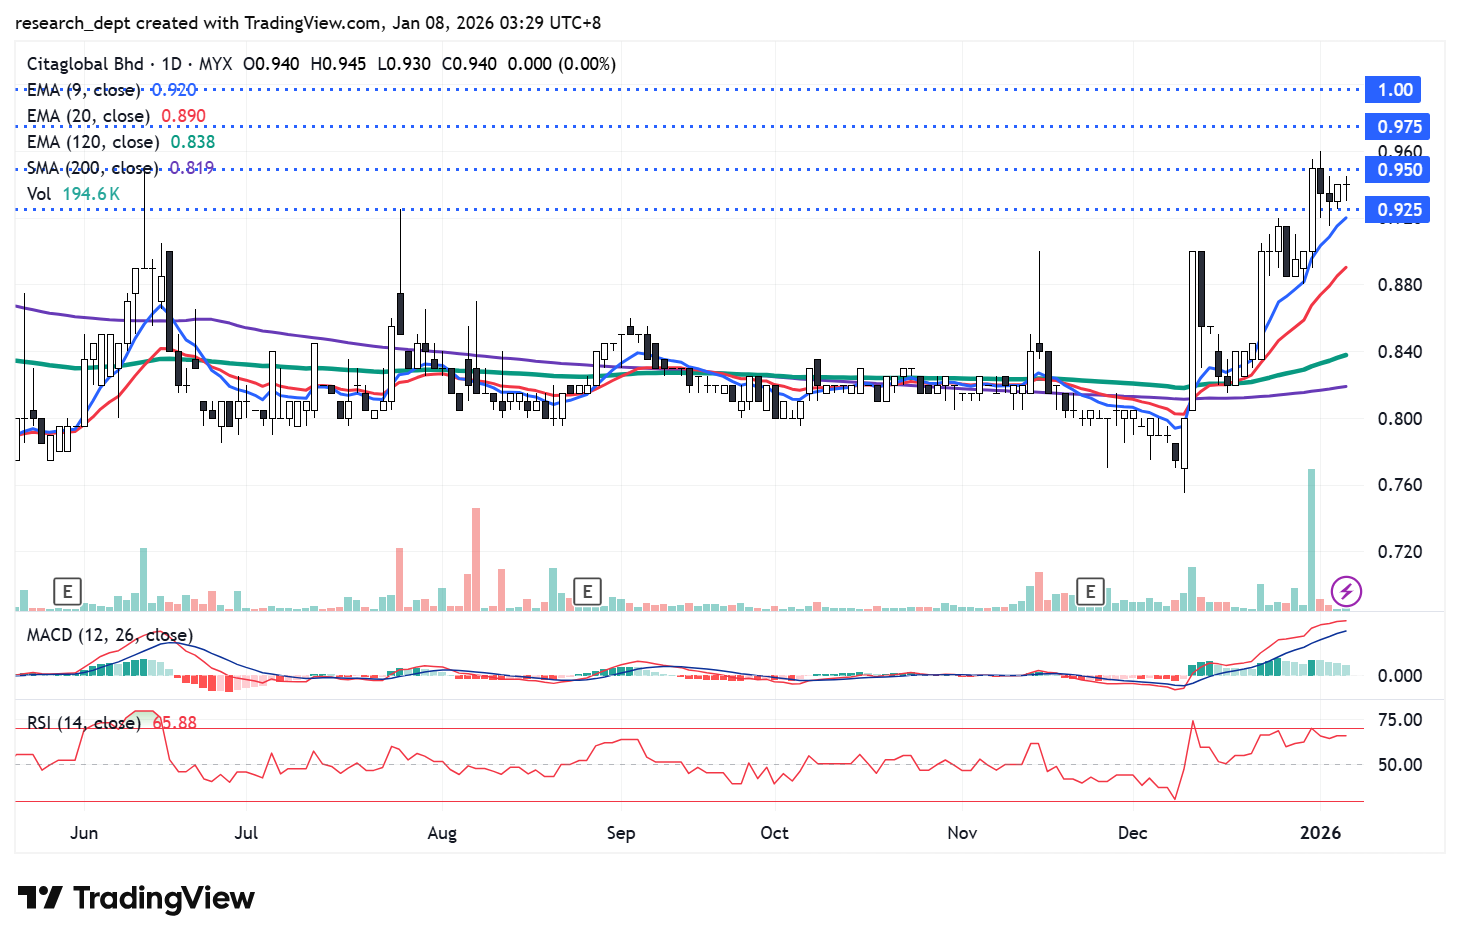1460x943 pixels.
Task: Click the earnings E marker near June
Action: (67, 591)
